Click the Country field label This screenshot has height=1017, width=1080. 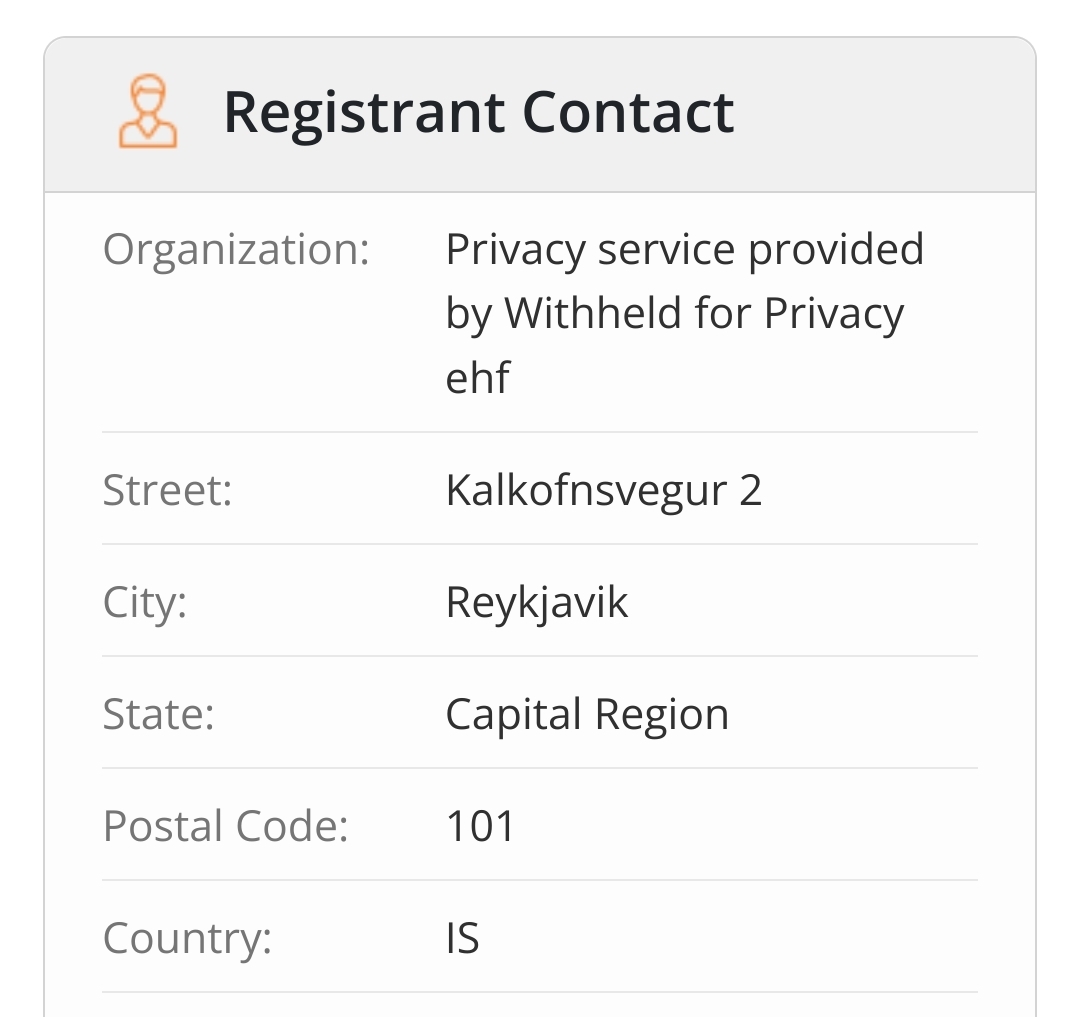187,938
